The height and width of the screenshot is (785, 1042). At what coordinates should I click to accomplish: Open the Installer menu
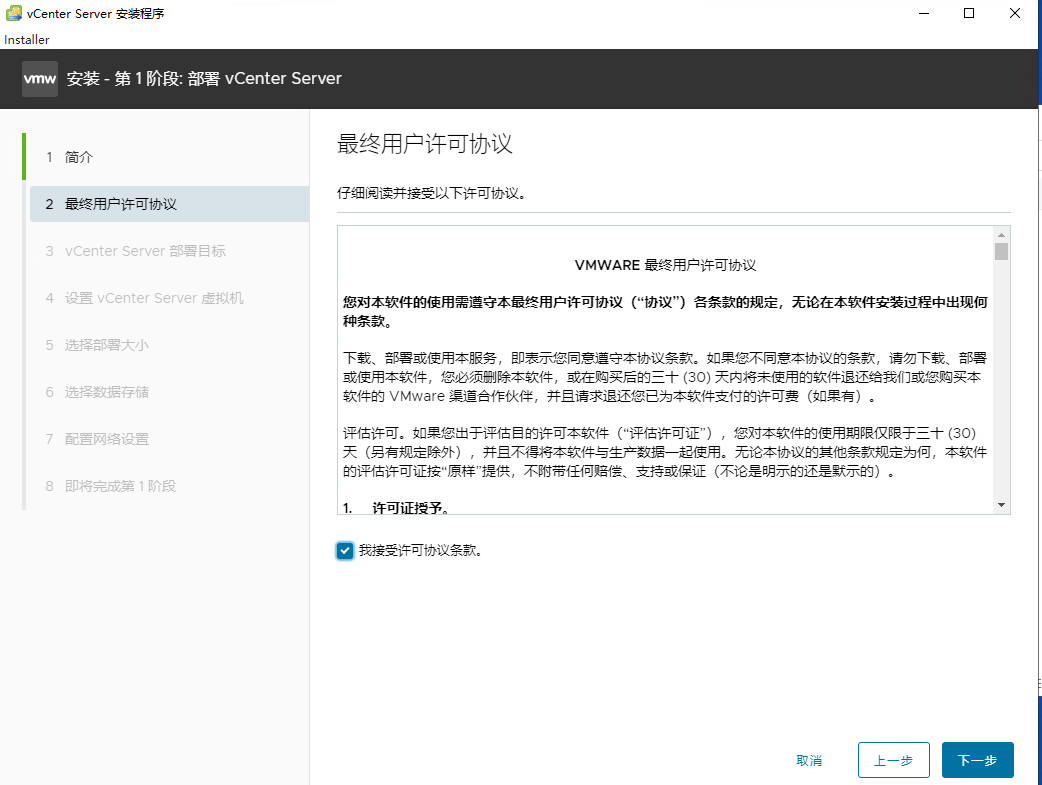coord(27,40)
